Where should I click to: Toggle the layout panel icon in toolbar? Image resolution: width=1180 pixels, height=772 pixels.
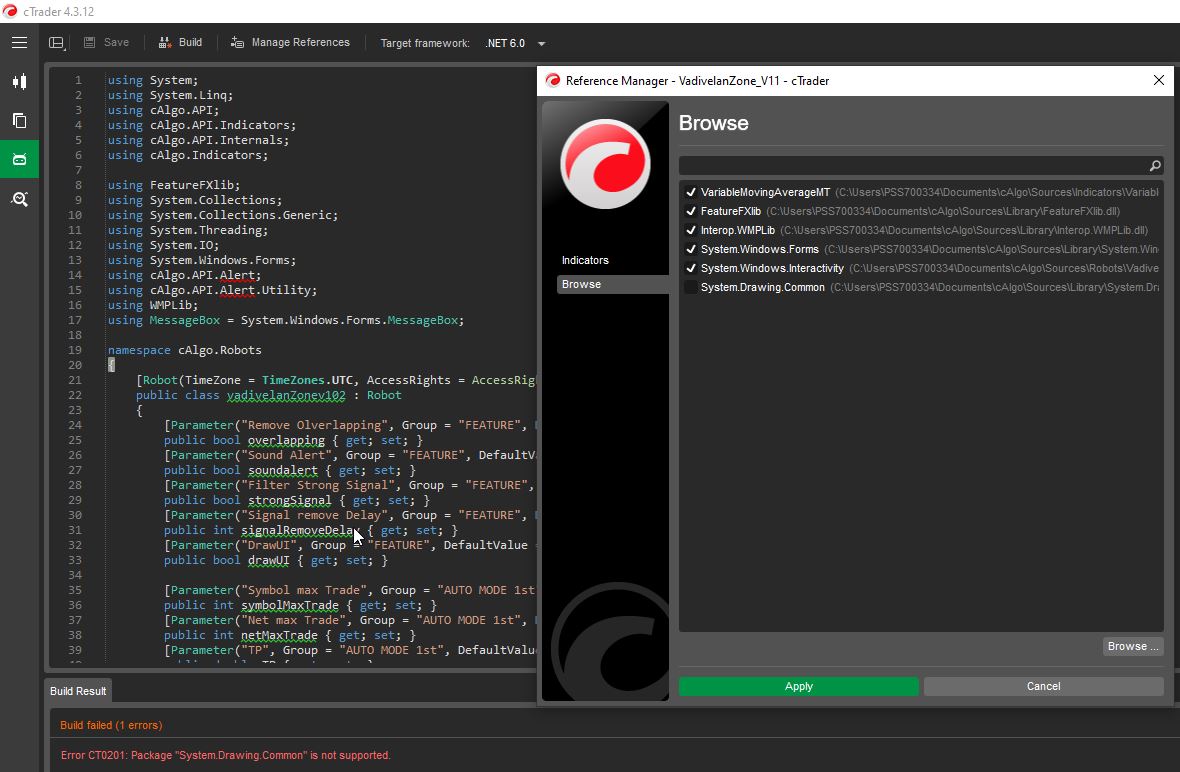point(56,43)
